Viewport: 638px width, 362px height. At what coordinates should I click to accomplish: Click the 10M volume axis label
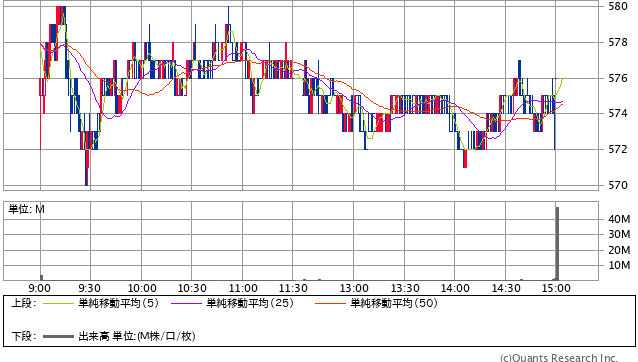coord(619,265)
